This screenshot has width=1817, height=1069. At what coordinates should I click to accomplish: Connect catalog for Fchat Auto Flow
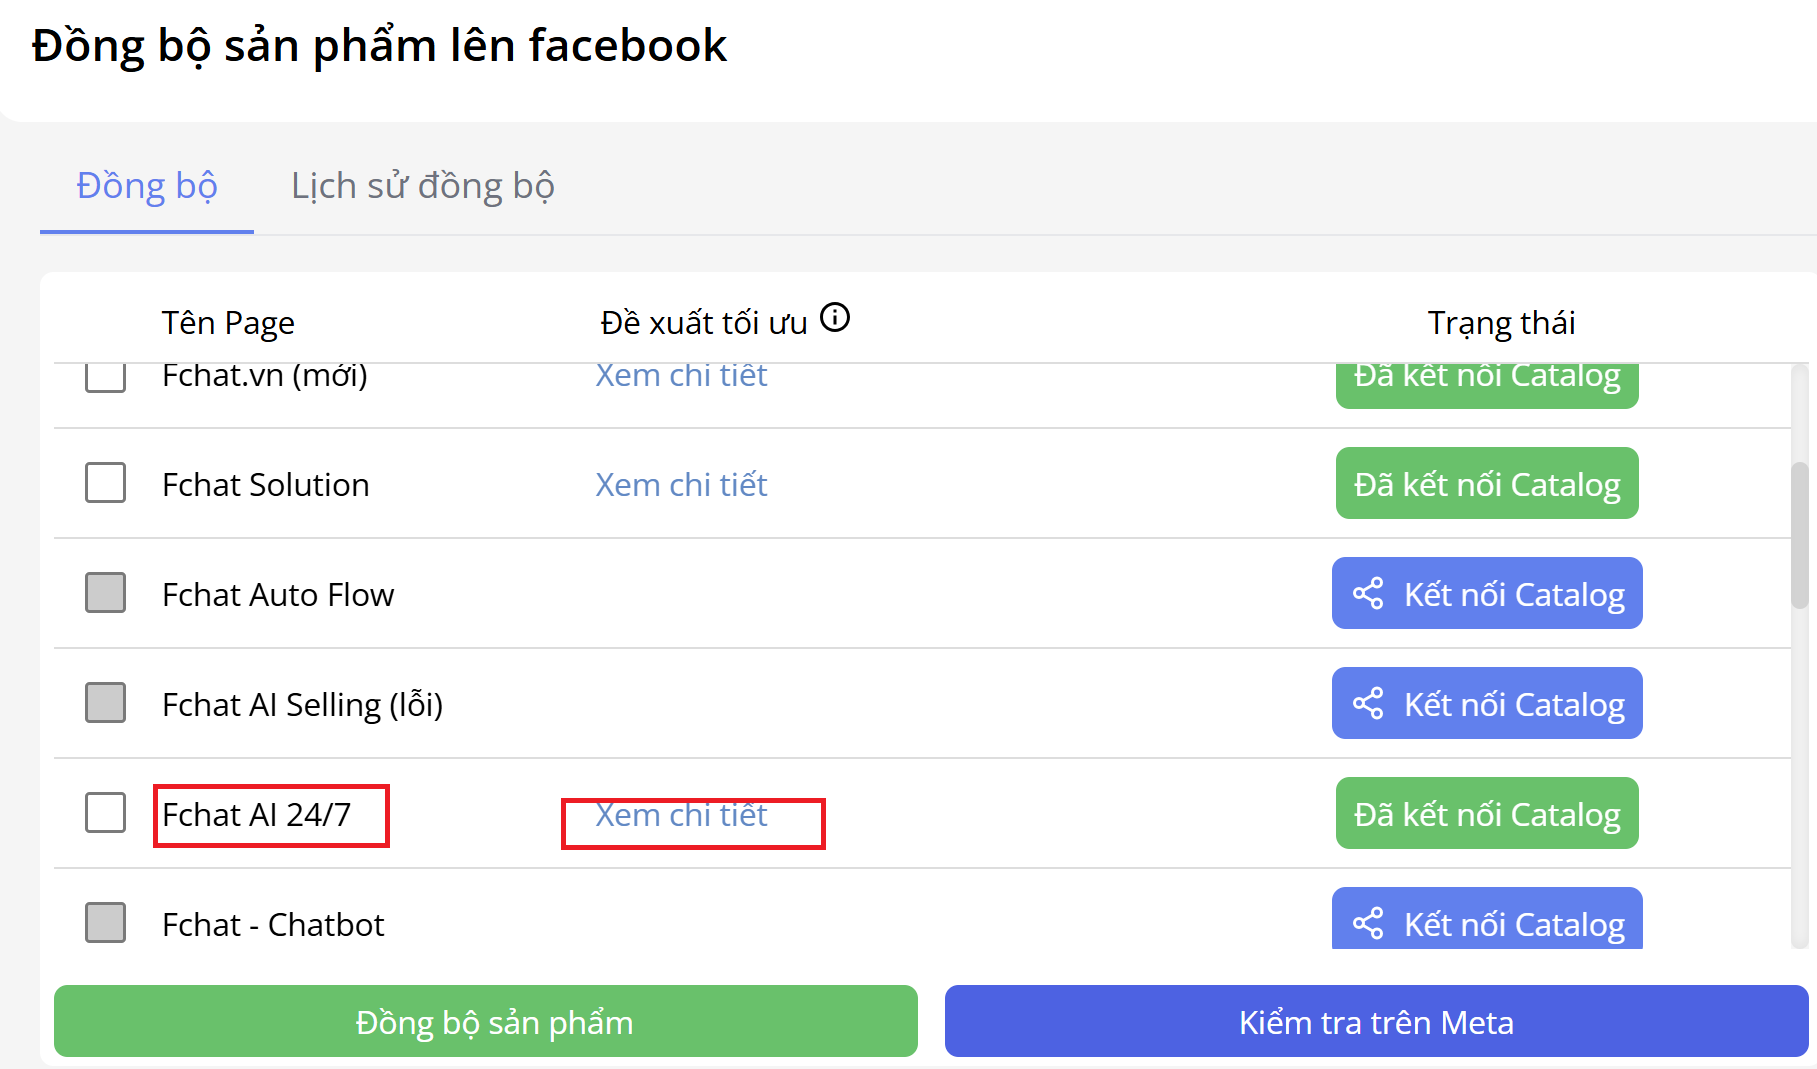pos(1487,594)
